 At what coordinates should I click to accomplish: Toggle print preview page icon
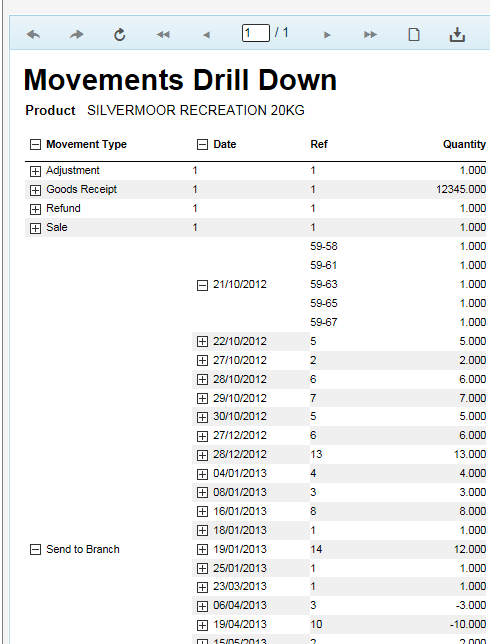pyautogui.click(x=414, y=34)
